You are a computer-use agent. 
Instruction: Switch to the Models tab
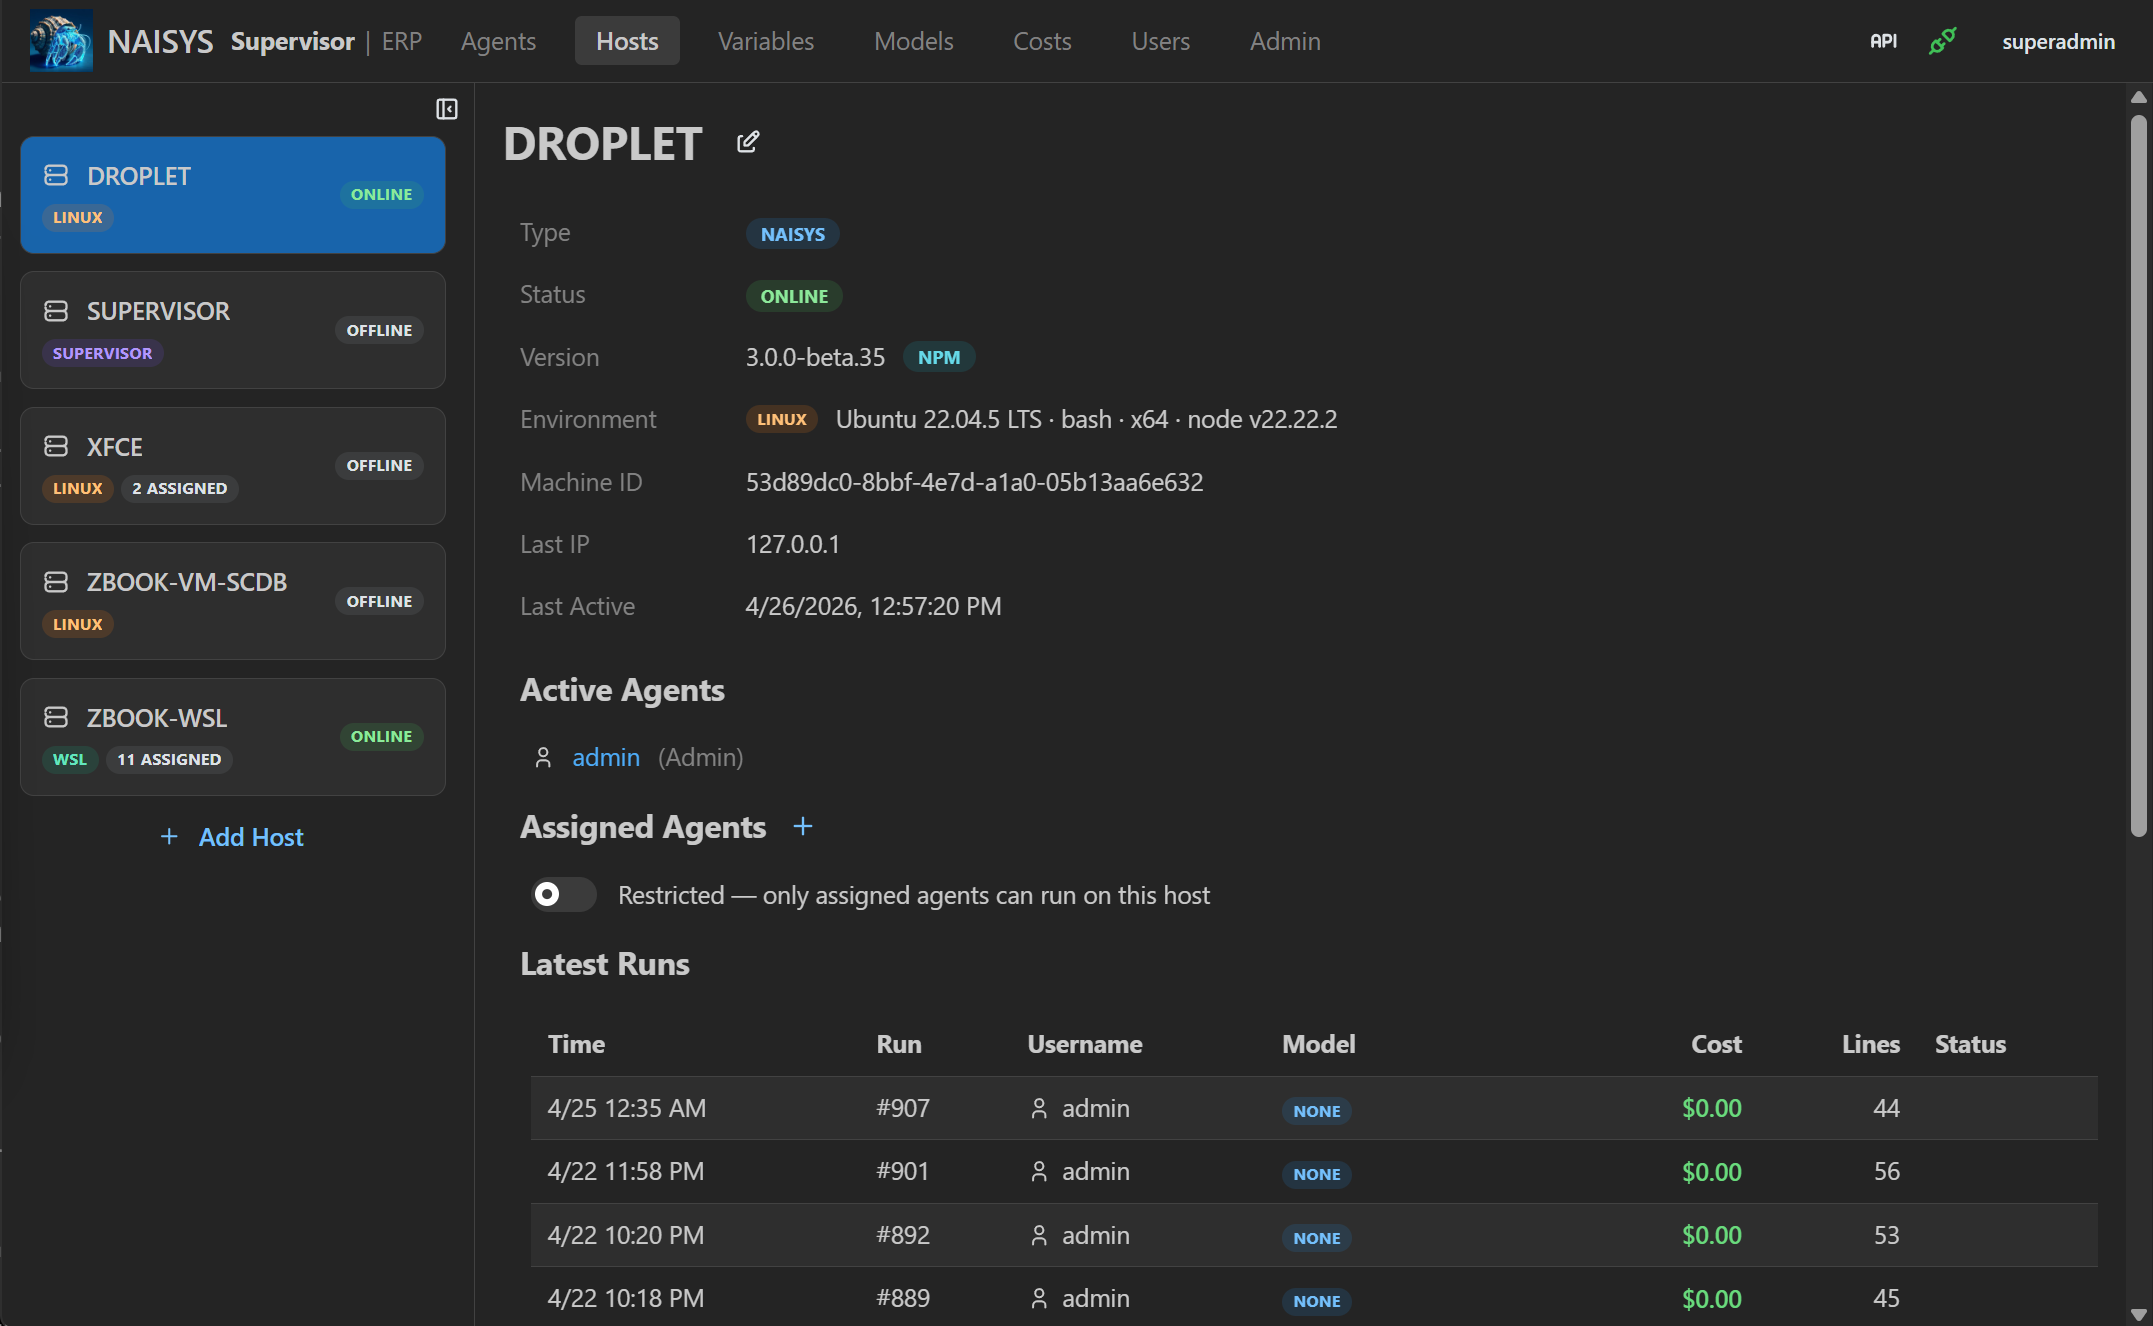click(913, 41)
